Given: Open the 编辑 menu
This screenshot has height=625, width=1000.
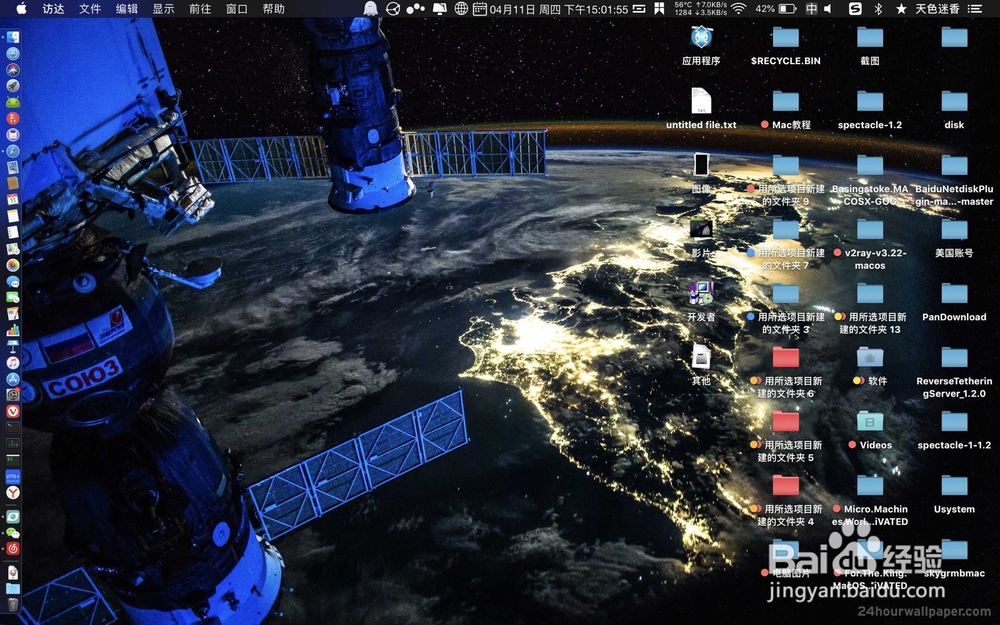Looking at the screenshot, I should point(127,8).
